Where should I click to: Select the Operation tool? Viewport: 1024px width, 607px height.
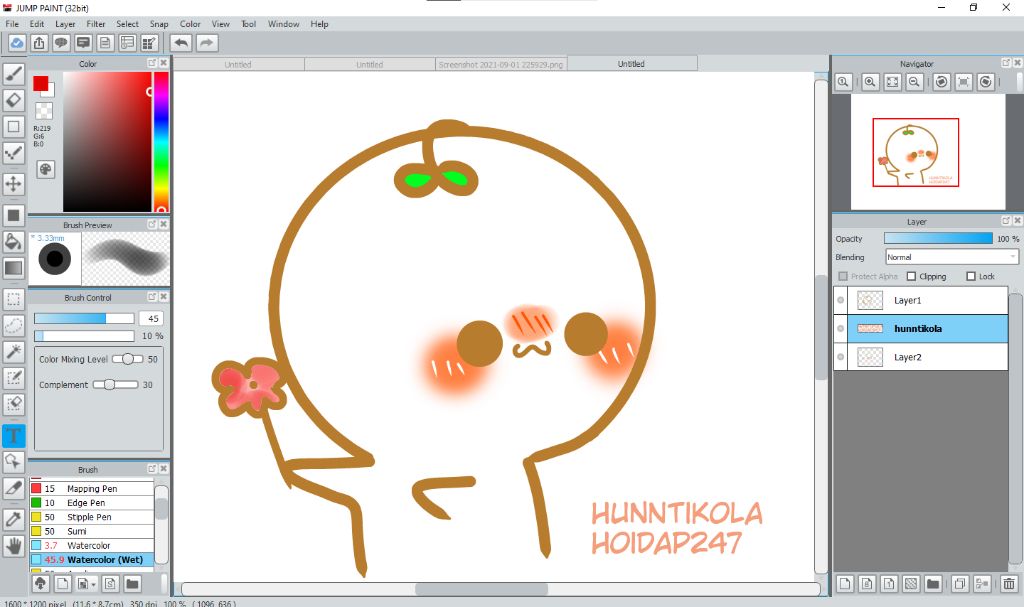pos(14,461)
